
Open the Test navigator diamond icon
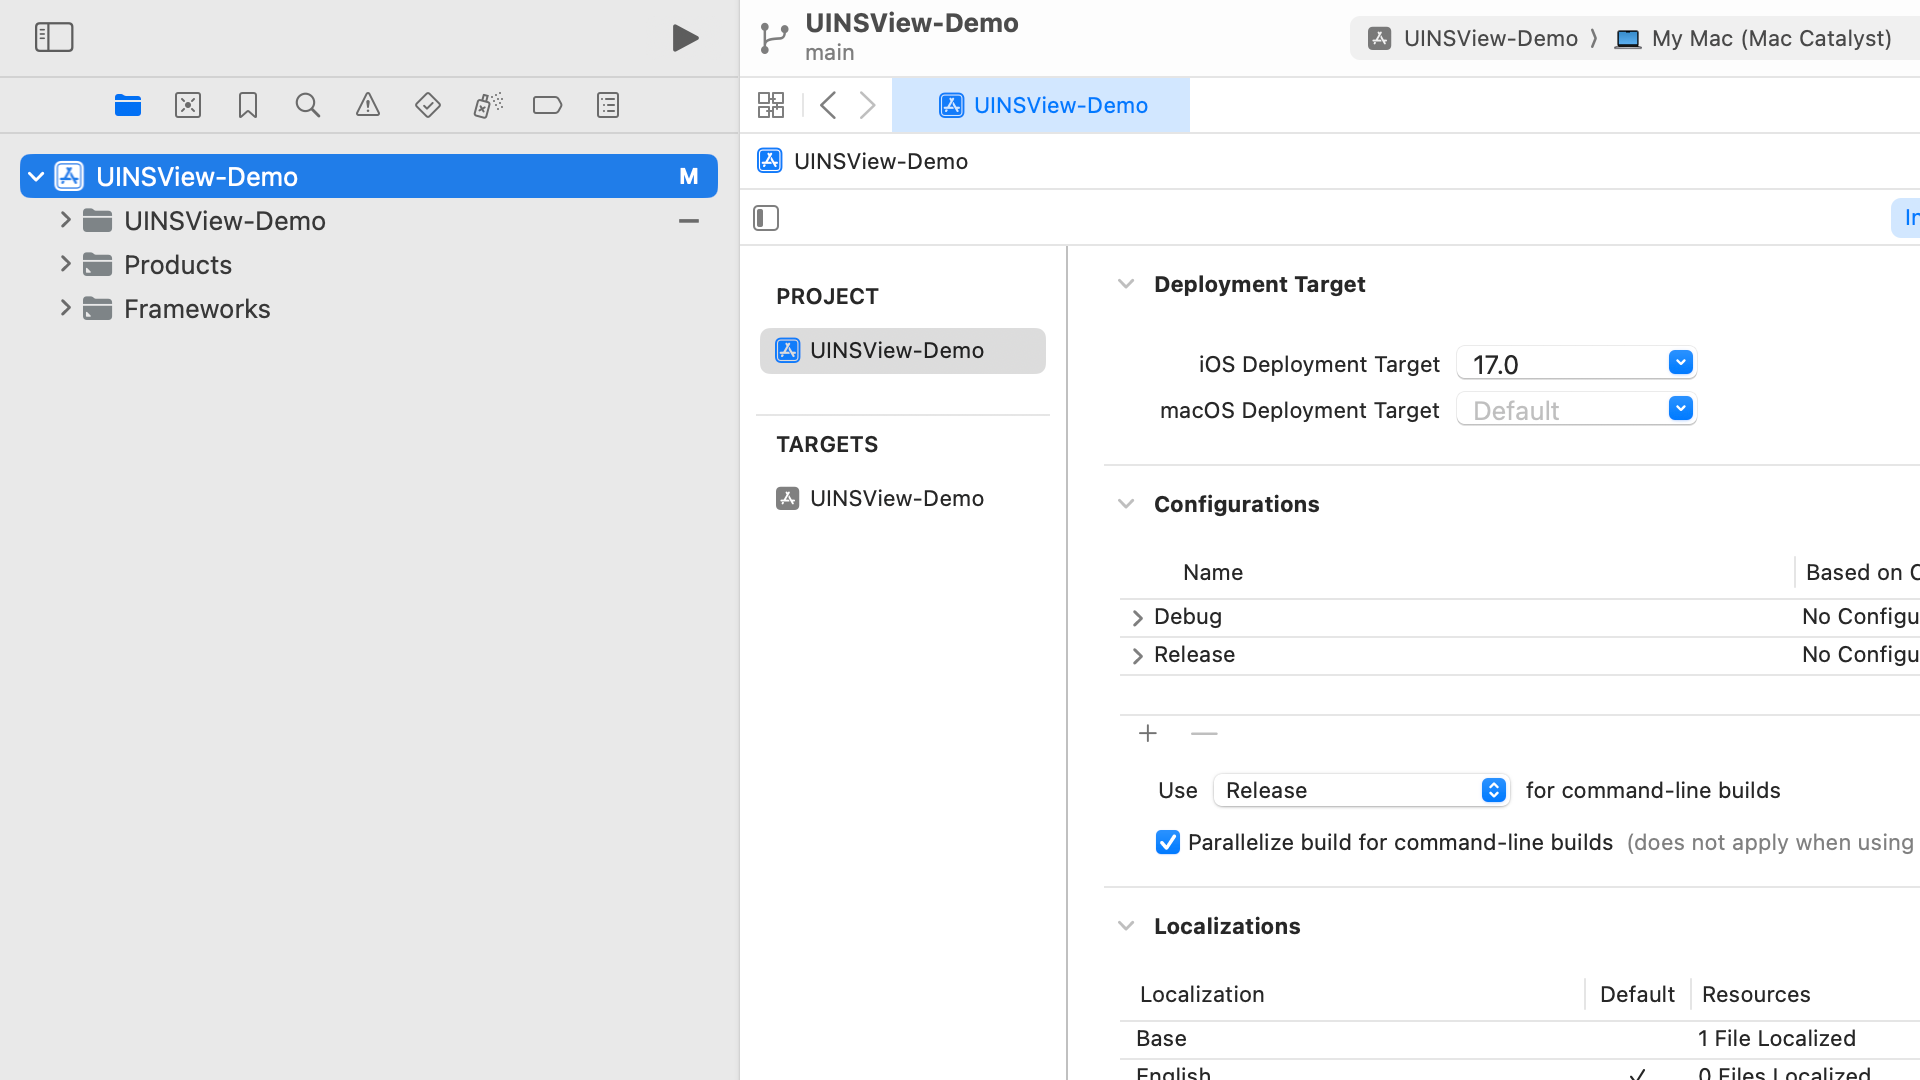(428, 105)
